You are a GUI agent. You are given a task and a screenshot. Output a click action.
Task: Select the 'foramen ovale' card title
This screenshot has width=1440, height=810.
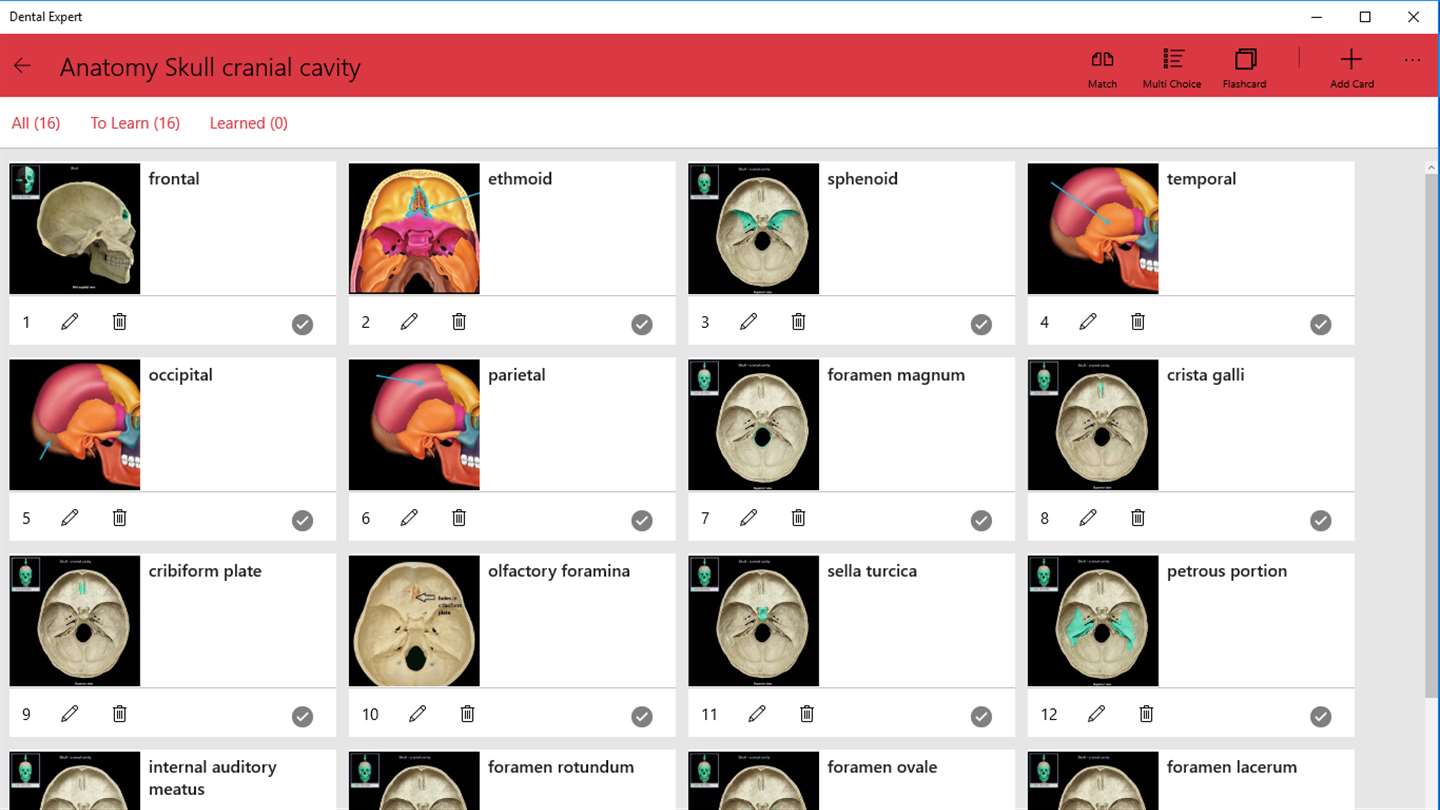click(882, 767)
